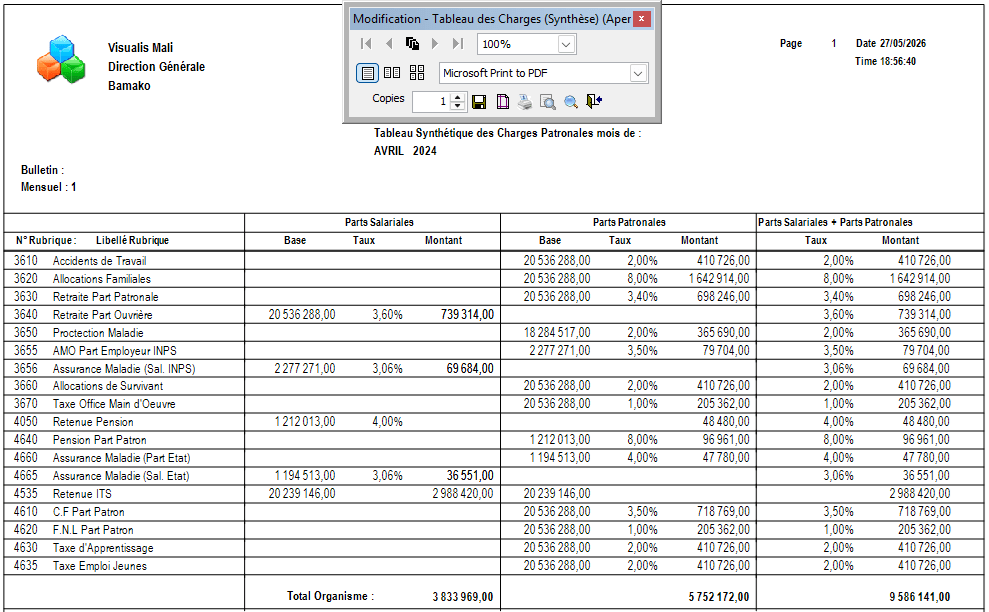The image size is (989, 612).
Task: Open the go-to-page icon
Action: tap(413, 44)
